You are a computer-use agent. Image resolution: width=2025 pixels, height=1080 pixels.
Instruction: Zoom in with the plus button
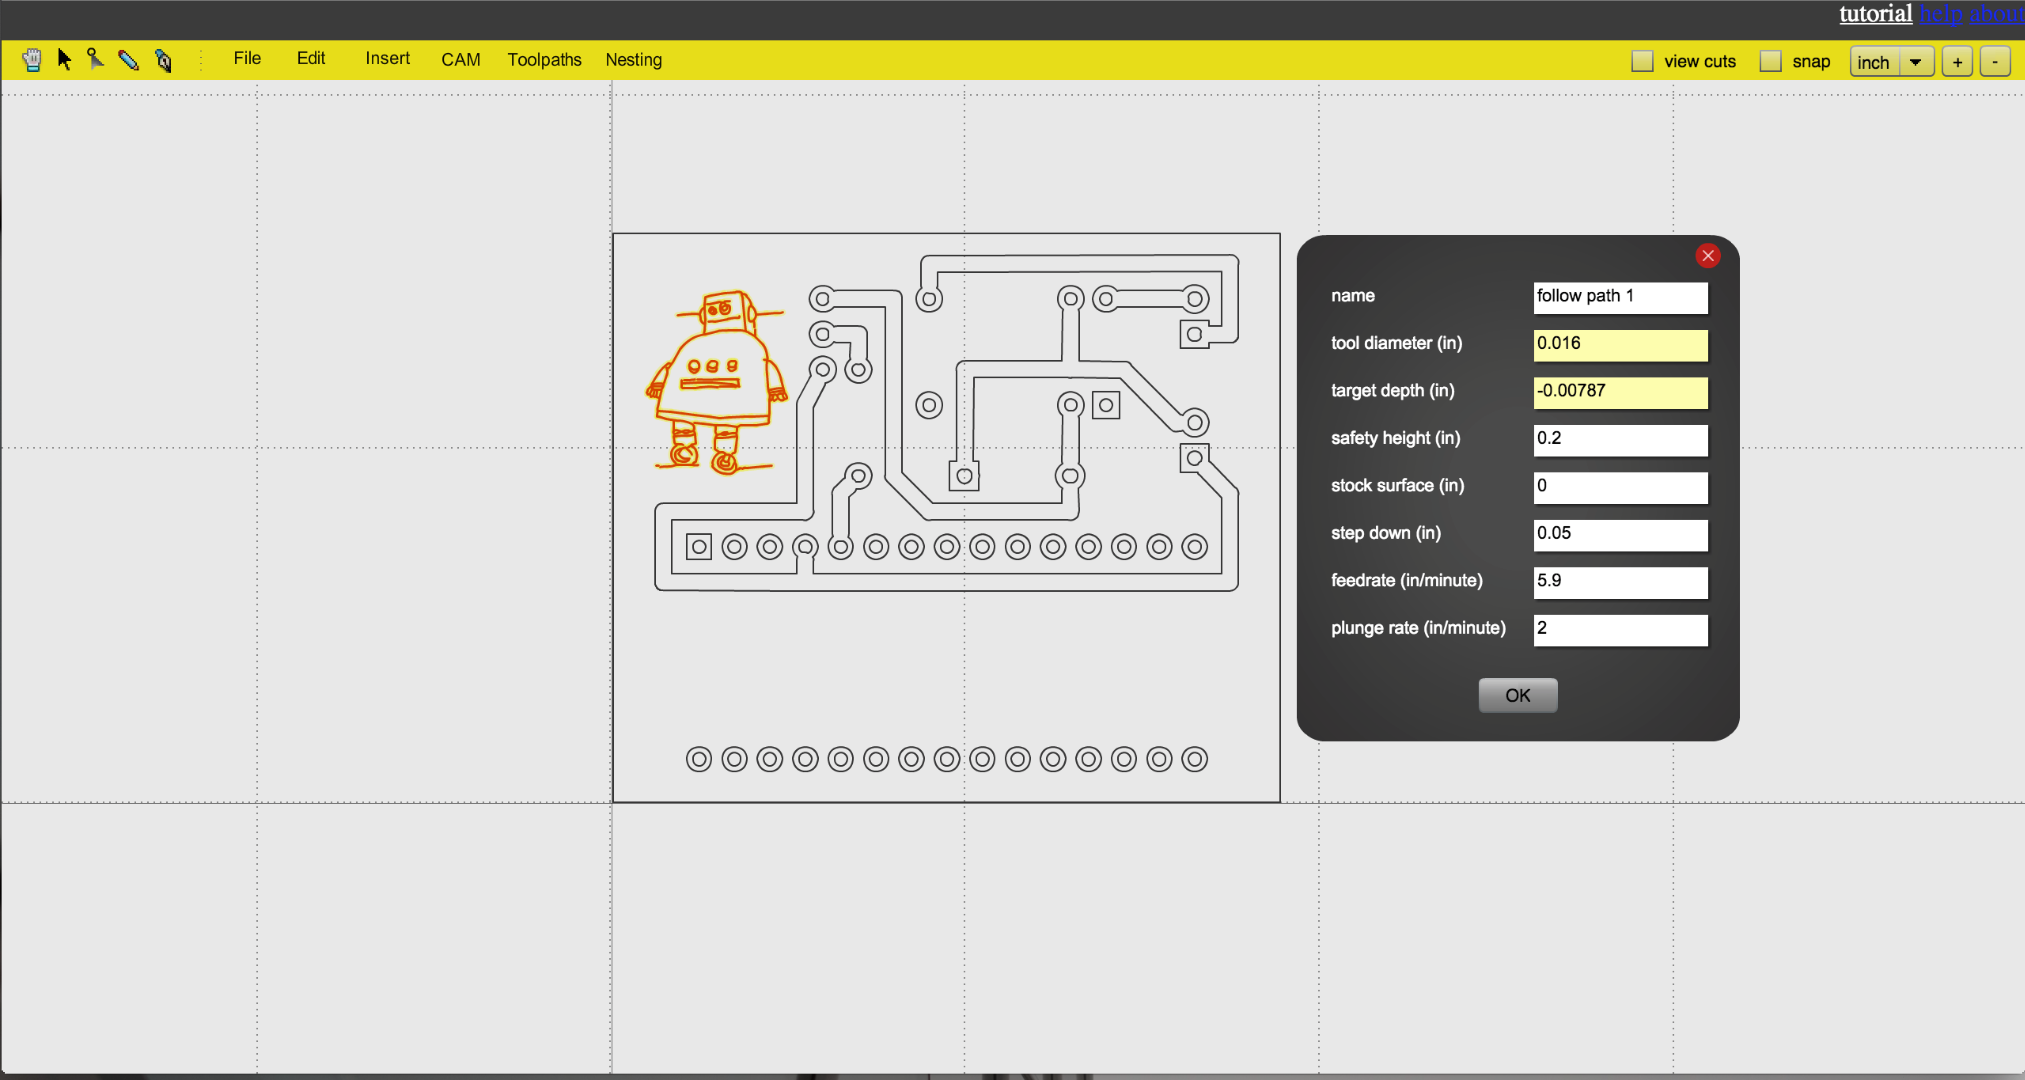tap(1956, 61)
